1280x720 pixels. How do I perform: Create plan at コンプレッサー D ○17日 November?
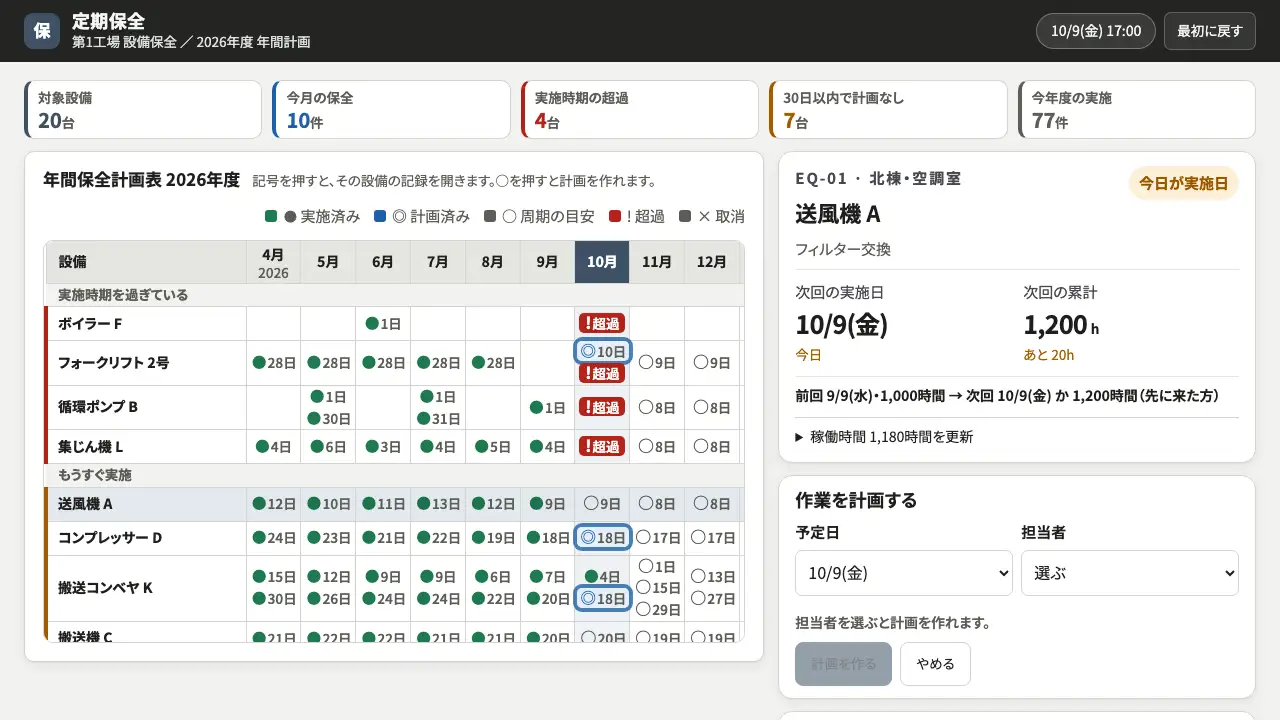(658, 537)
